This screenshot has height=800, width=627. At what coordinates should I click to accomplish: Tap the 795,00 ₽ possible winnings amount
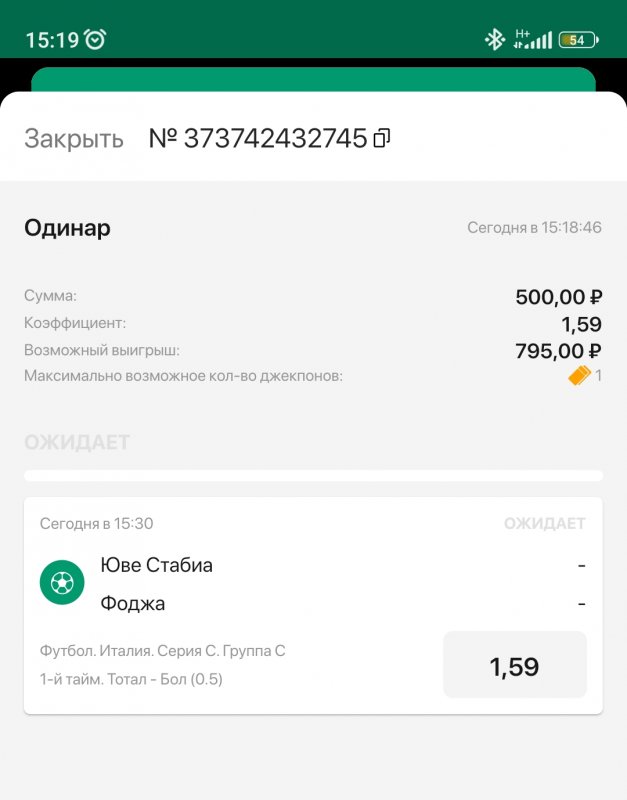point(558,350)
